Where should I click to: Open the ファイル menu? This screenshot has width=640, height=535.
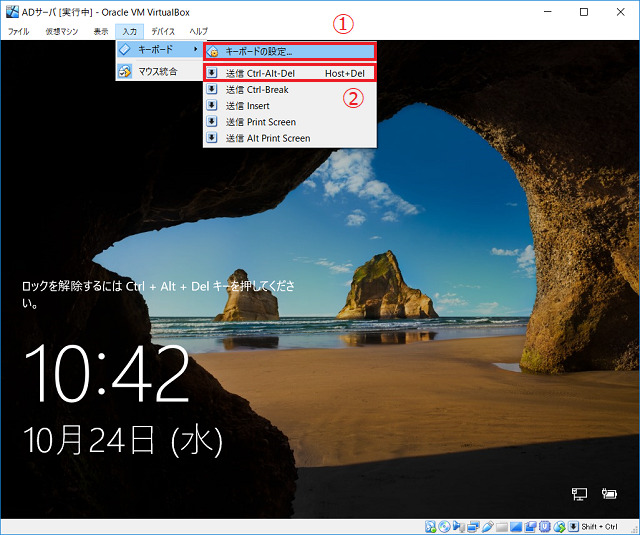click(x=18, y=31)
